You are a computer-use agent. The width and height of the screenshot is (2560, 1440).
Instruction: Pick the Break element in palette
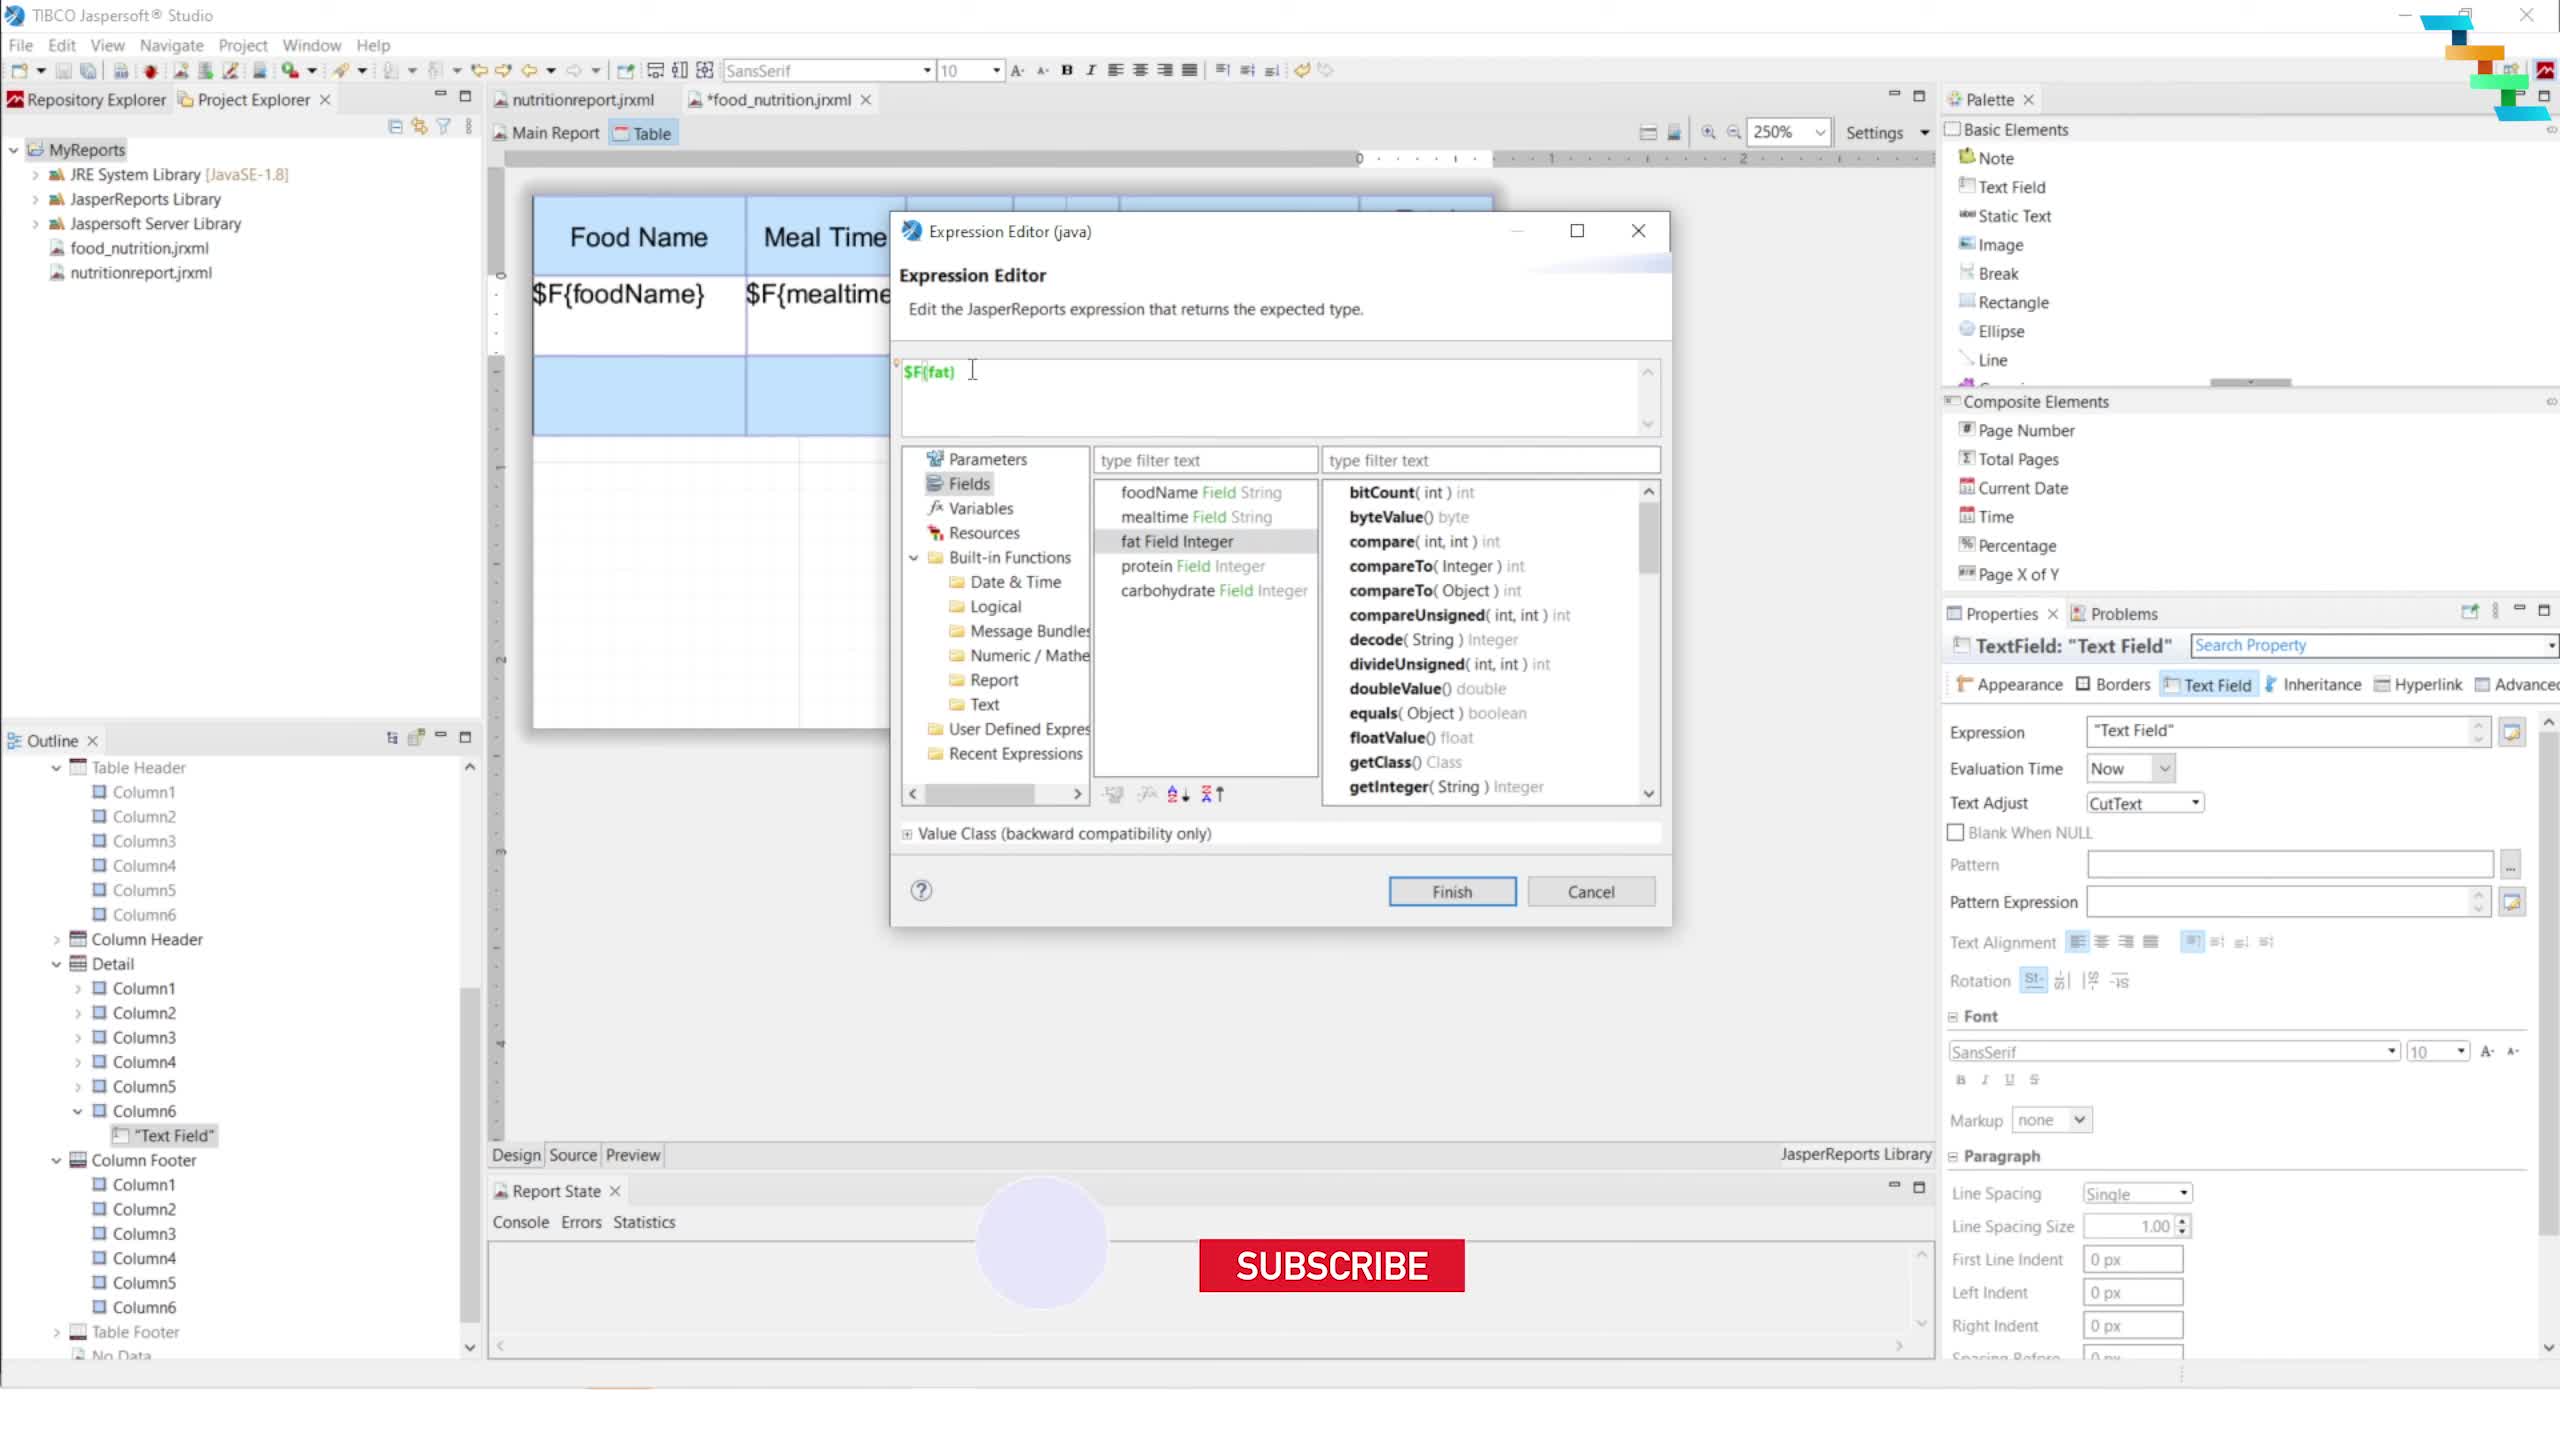[x=1989, y=274]
